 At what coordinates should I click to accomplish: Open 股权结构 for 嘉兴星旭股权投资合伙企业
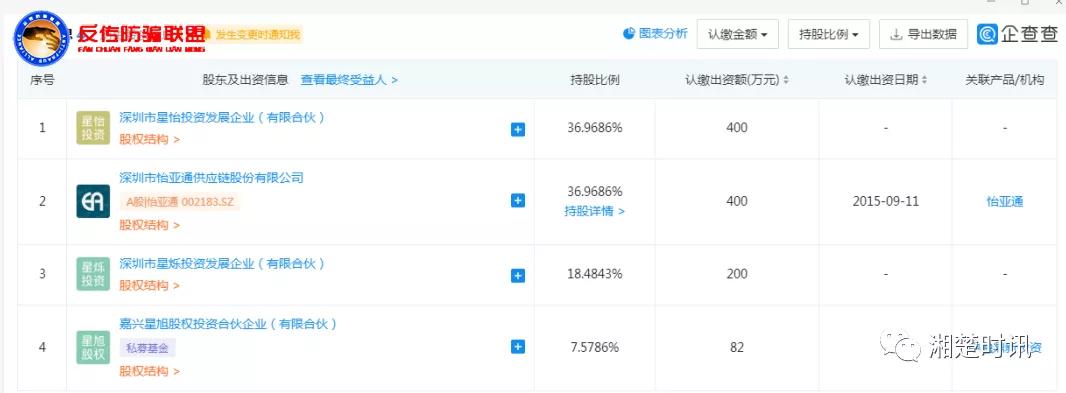(x=150, y=371)
